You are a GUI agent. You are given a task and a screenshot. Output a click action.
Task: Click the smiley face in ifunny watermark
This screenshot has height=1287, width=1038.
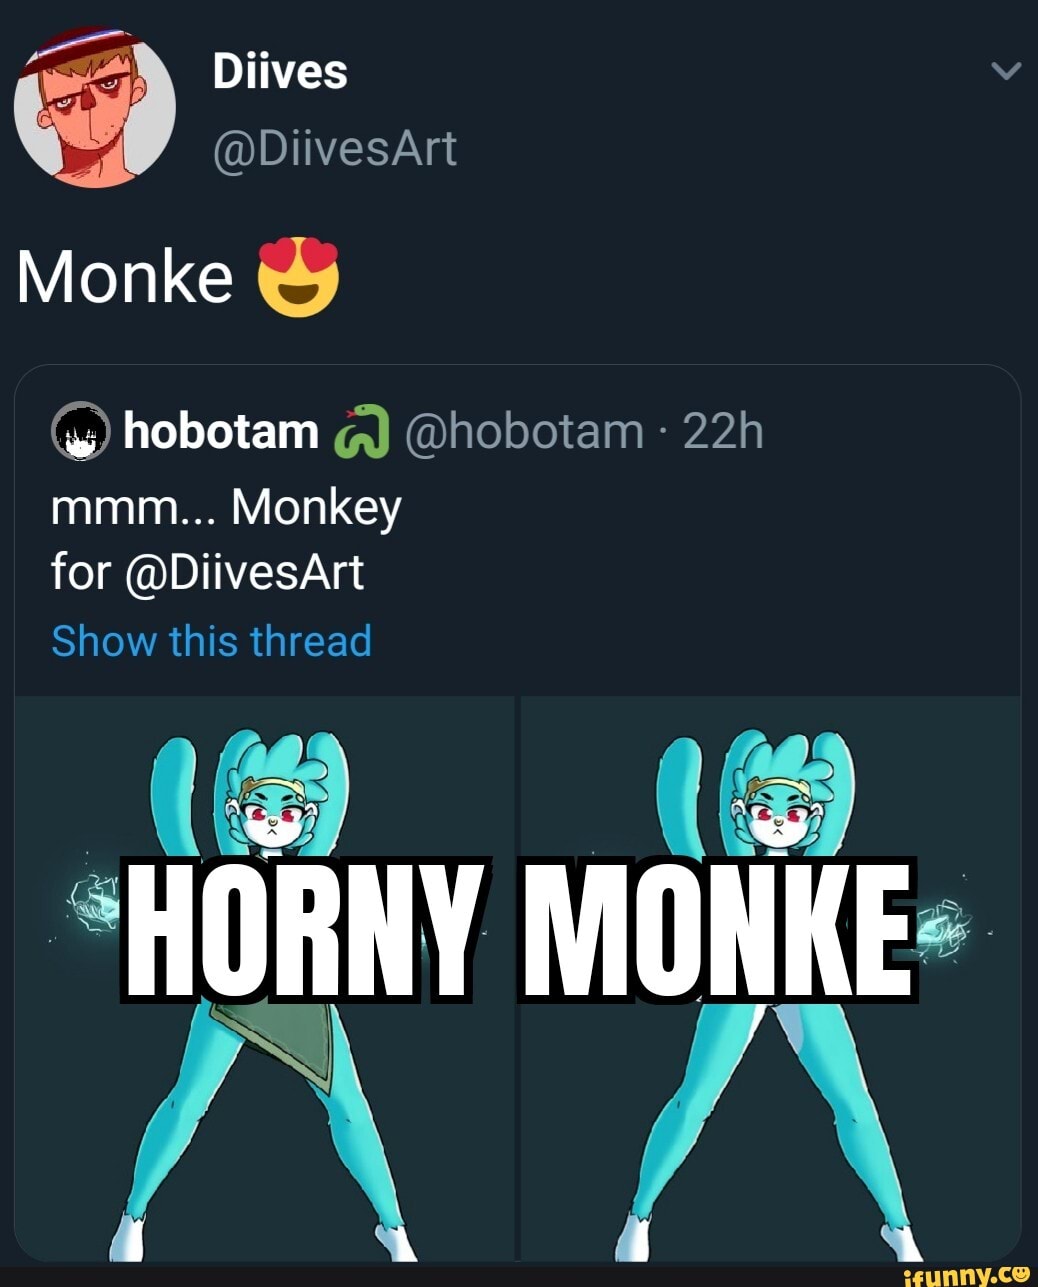pos(1020,1271)
